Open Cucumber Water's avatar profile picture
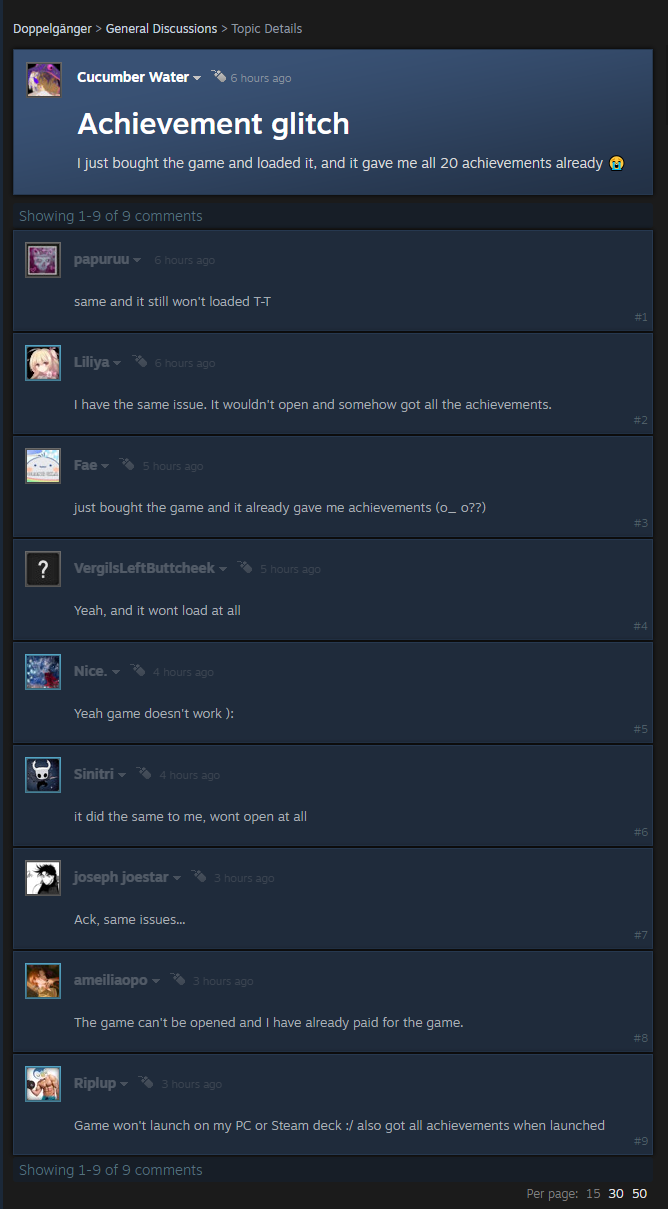The image size is (668, 1209). tap(43, 79)
